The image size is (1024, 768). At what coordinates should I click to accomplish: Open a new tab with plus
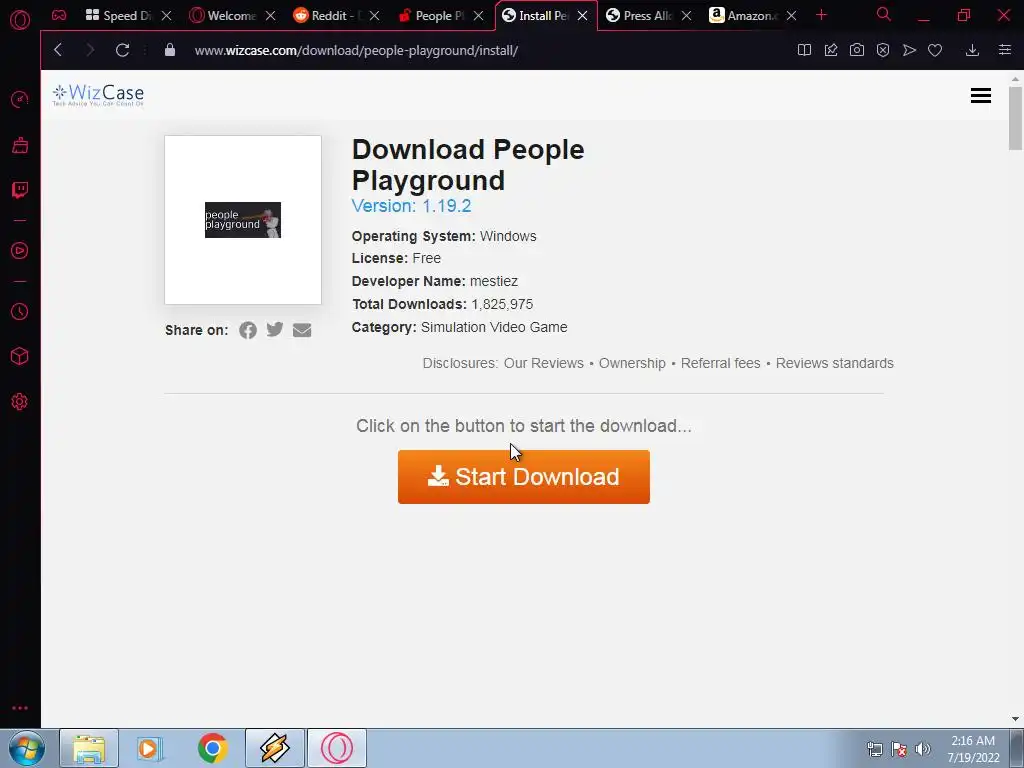coord(822,15)
